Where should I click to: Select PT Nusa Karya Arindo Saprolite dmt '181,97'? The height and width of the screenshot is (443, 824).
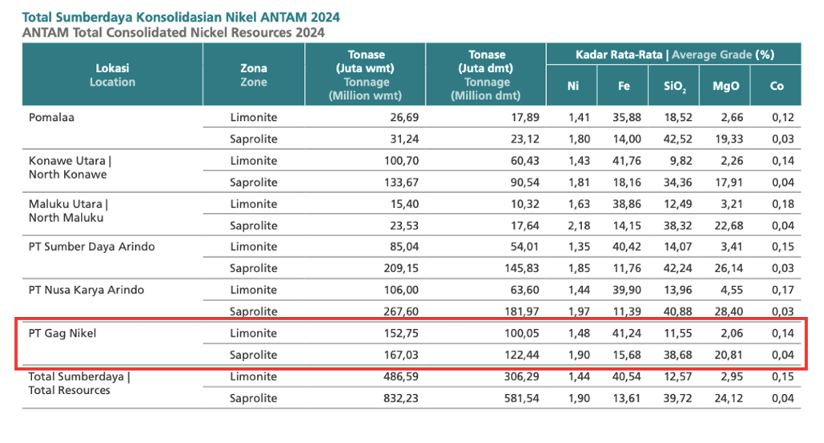(x=522, y=311)
